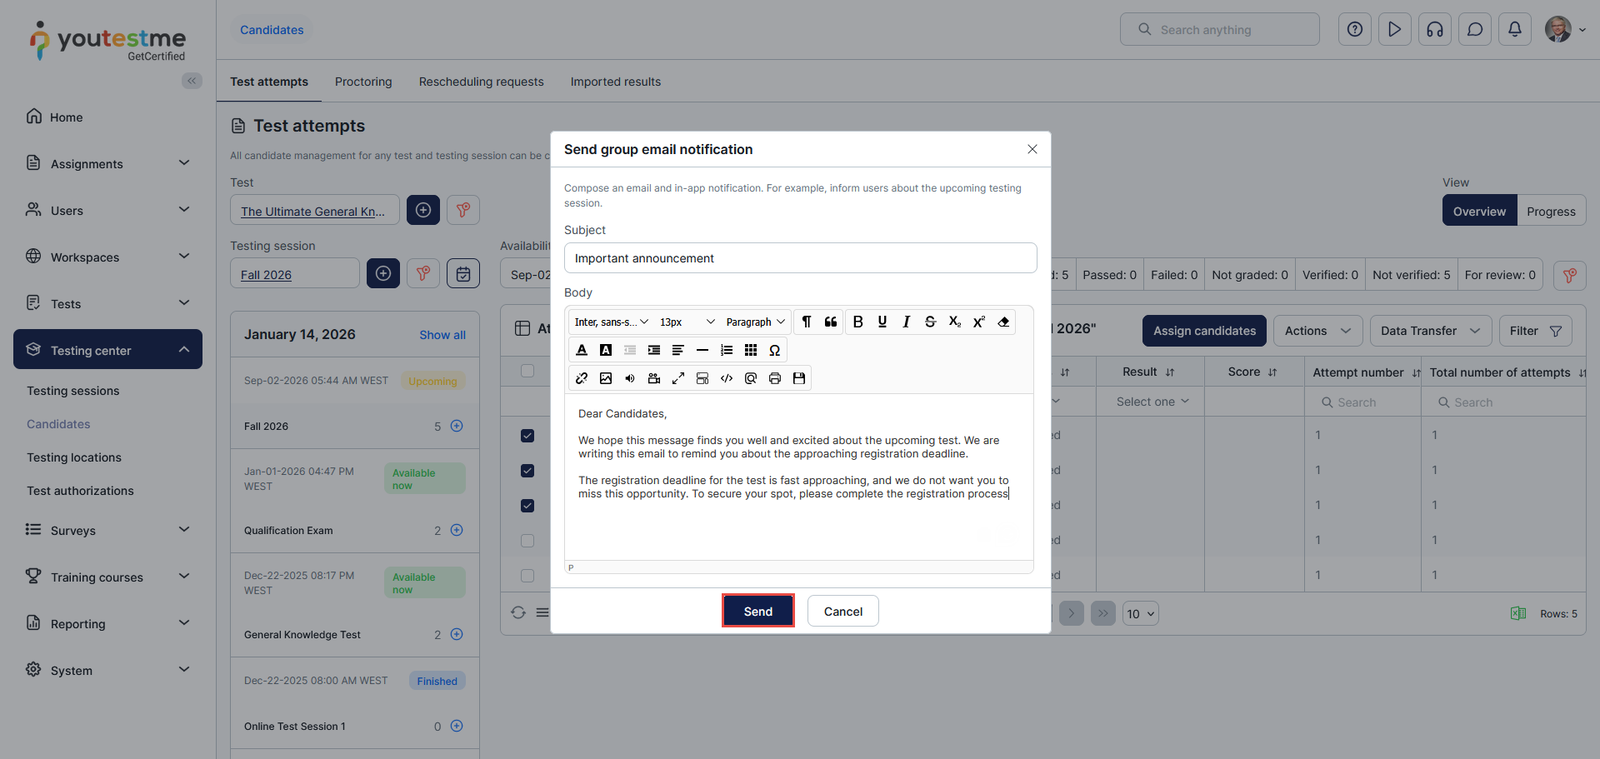1600x759 pixels.
Task: Clear formatting with the eraser icon
Action: [1003, 322]
